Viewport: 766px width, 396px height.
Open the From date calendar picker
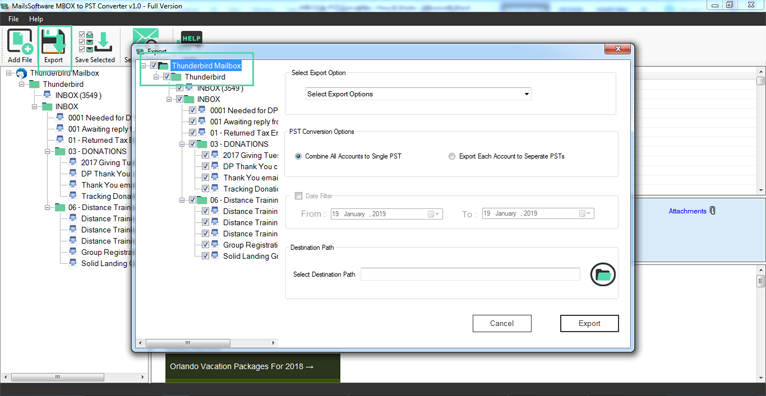433,214
